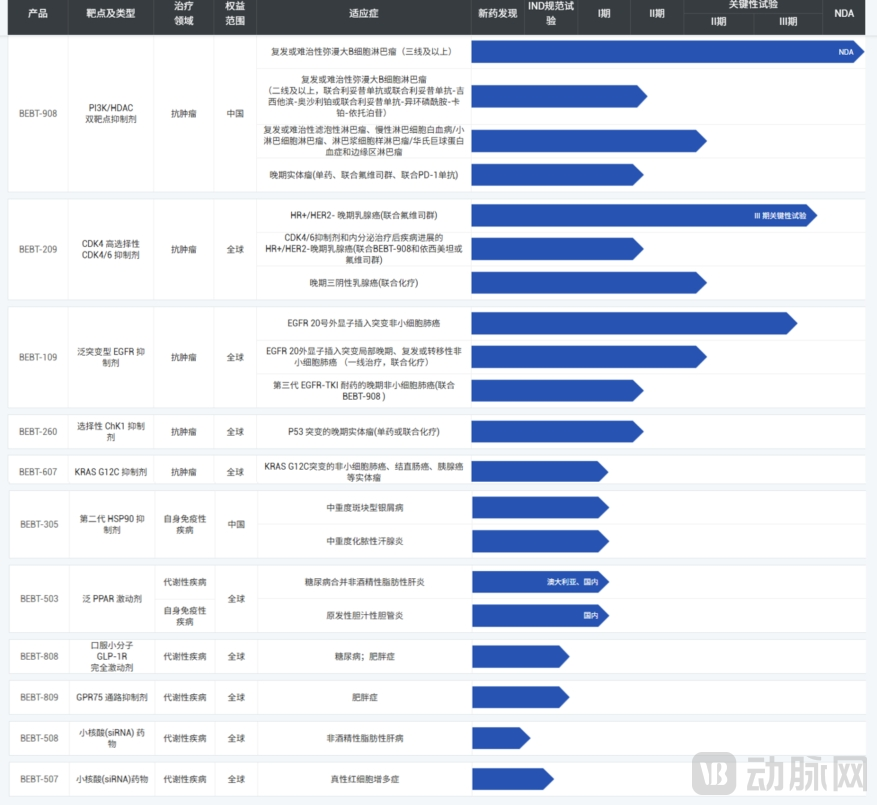This screenshot has width=877, height=805.
Task: Click the 肥胖症 indication for BEBT-809
Action: click(363, 697)
